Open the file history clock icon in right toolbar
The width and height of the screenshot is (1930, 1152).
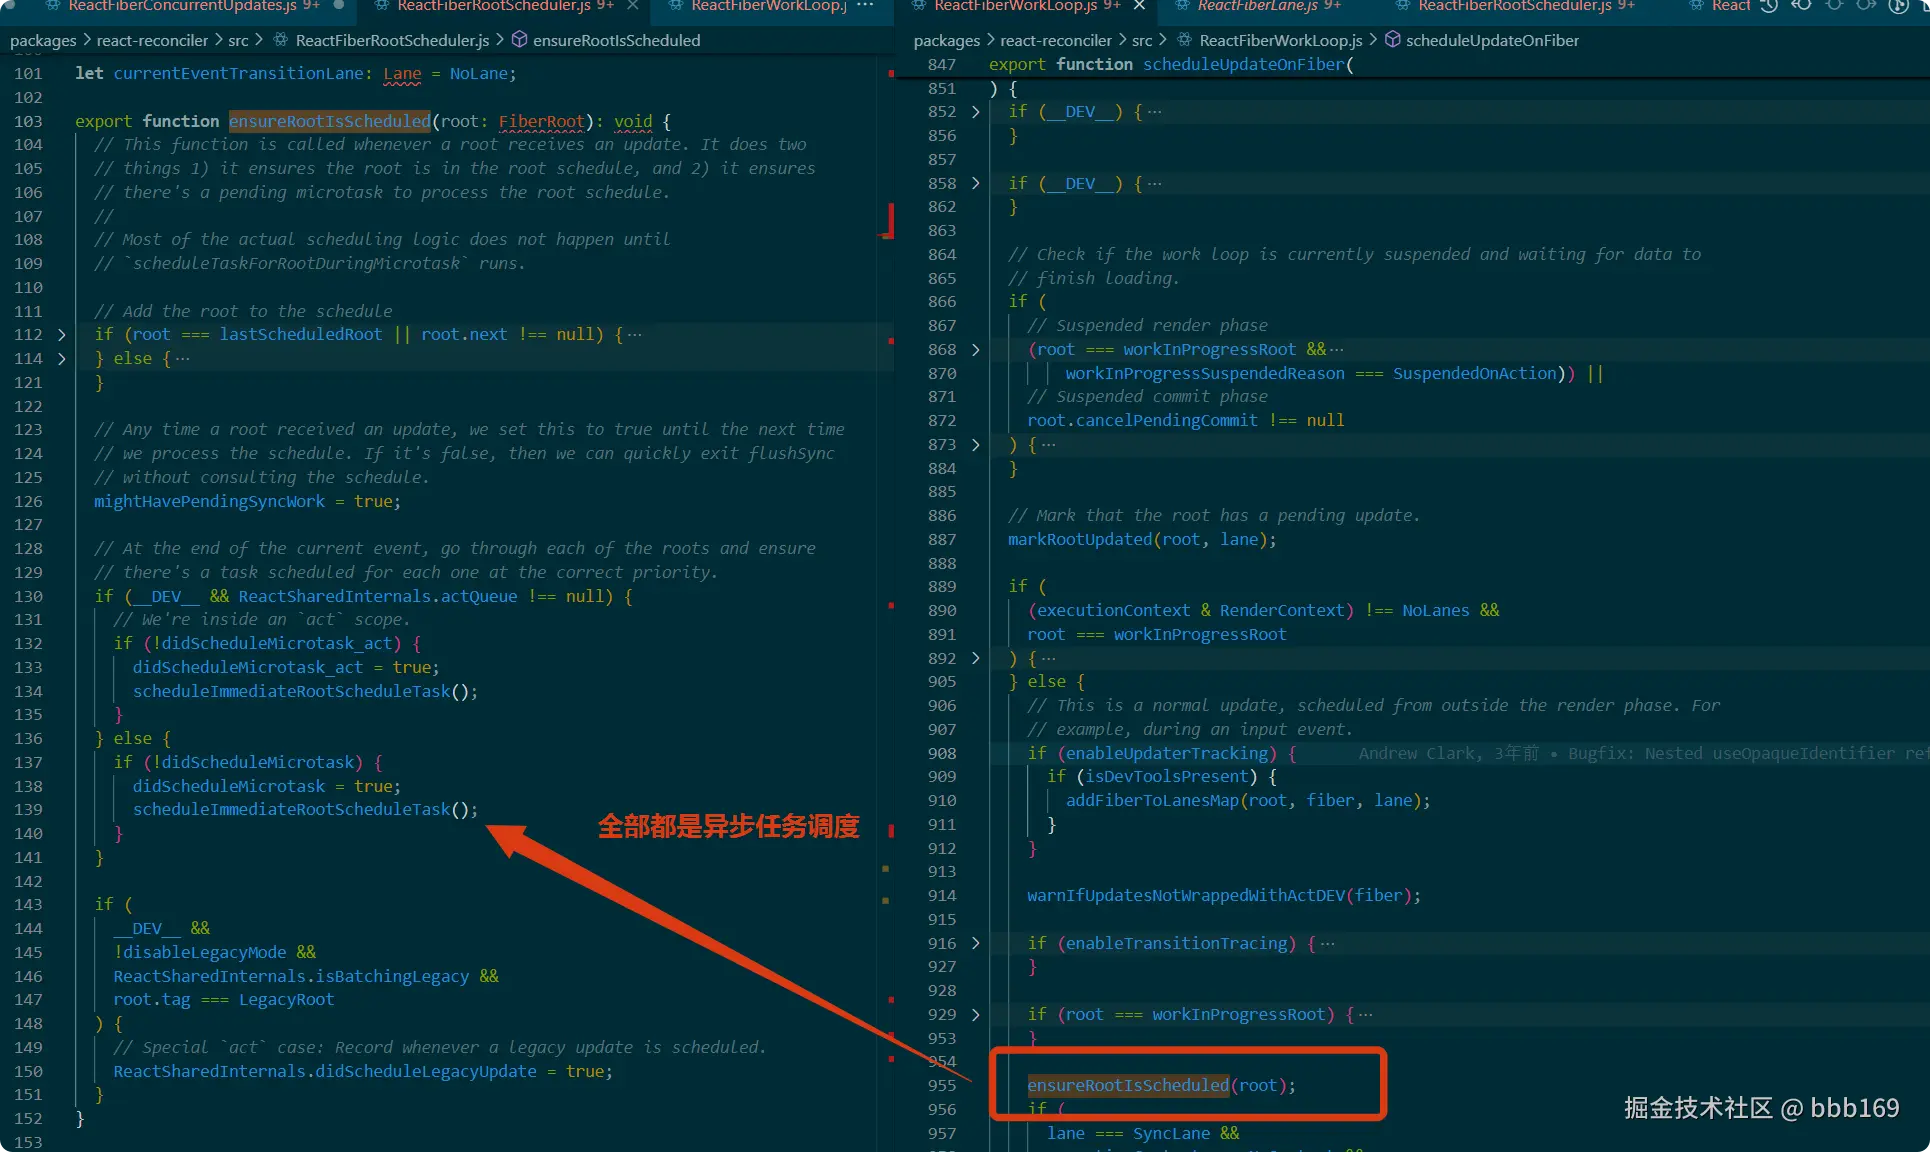[x=1769, y=6]
